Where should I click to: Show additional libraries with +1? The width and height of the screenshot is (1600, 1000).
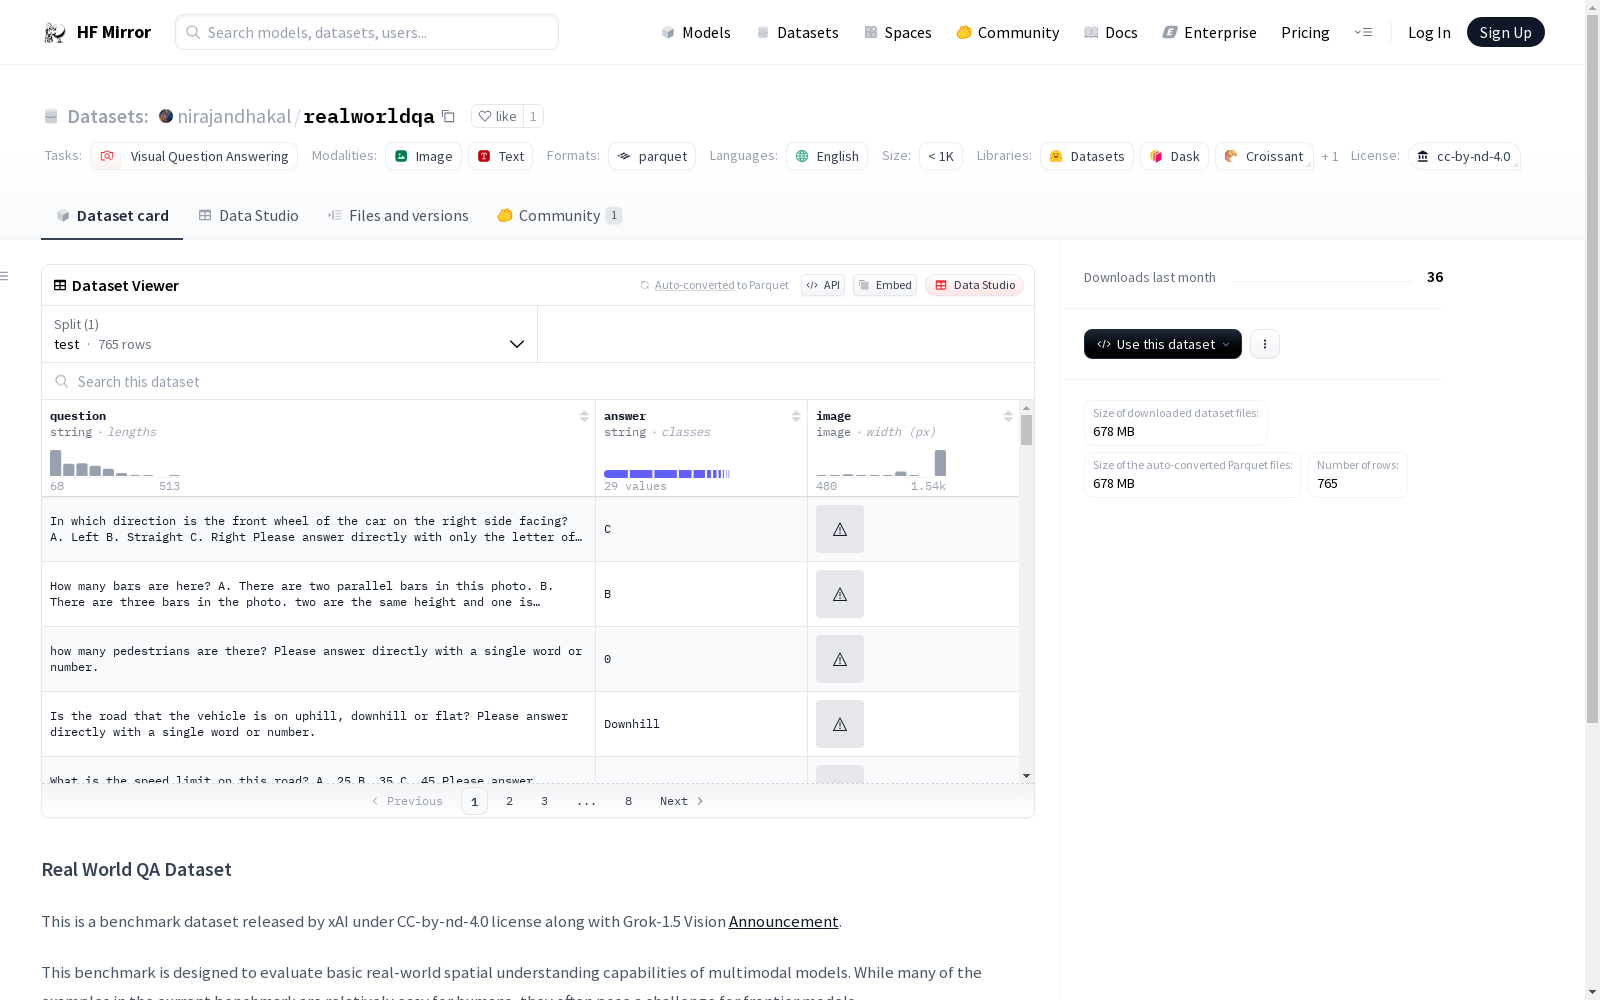(x=1330, y=157)
